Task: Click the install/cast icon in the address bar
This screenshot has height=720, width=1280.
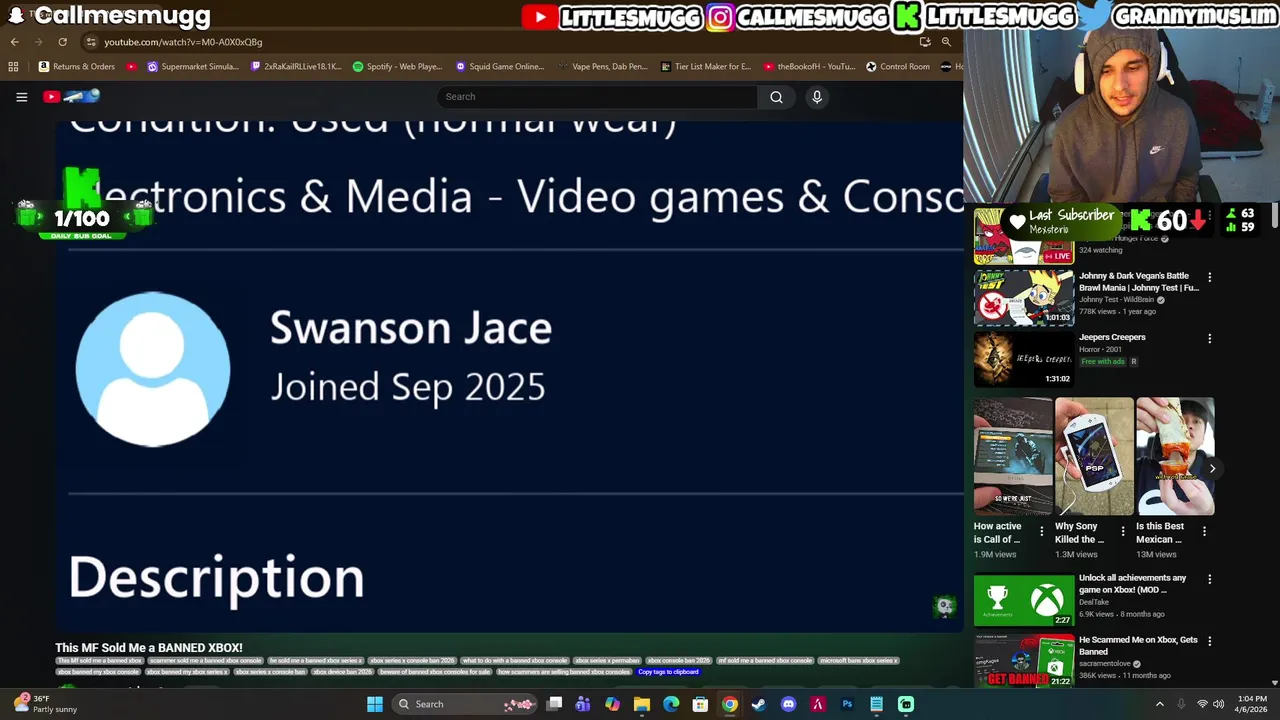Action: pos(925,42)
